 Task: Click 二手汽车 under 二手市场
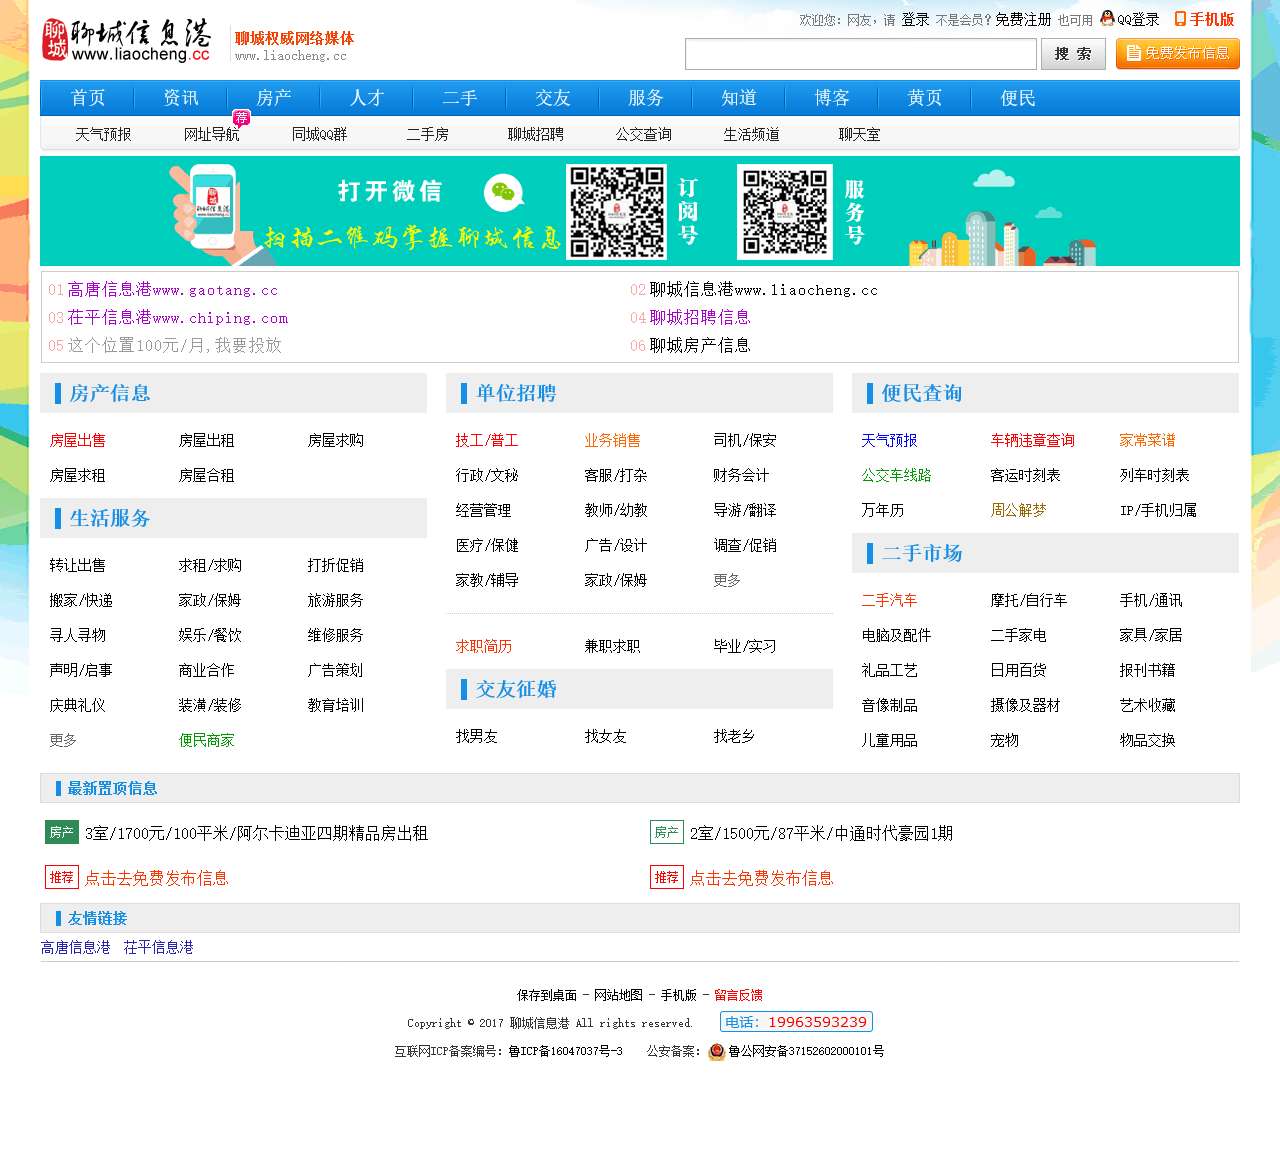[889, 600]
